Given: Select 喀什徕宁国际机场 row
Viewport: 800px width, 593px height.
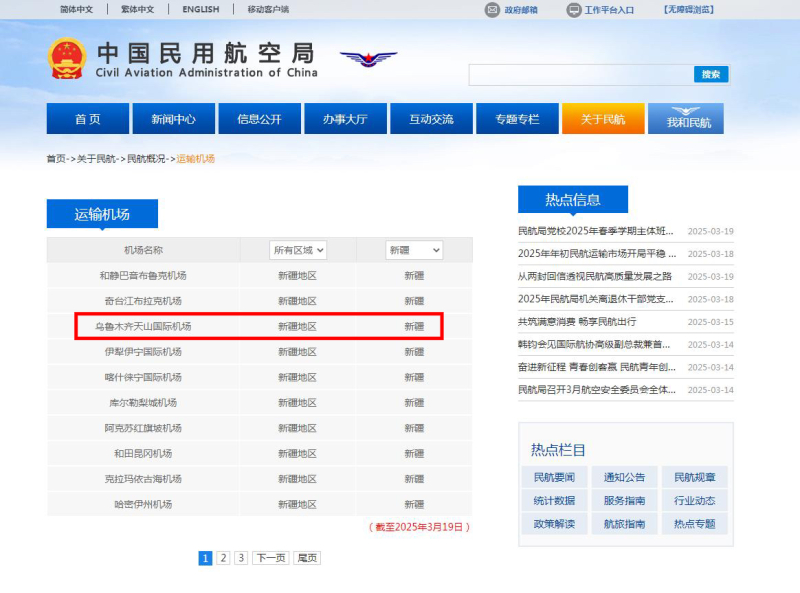Looking at the screenshot, I should coord(259,377).
